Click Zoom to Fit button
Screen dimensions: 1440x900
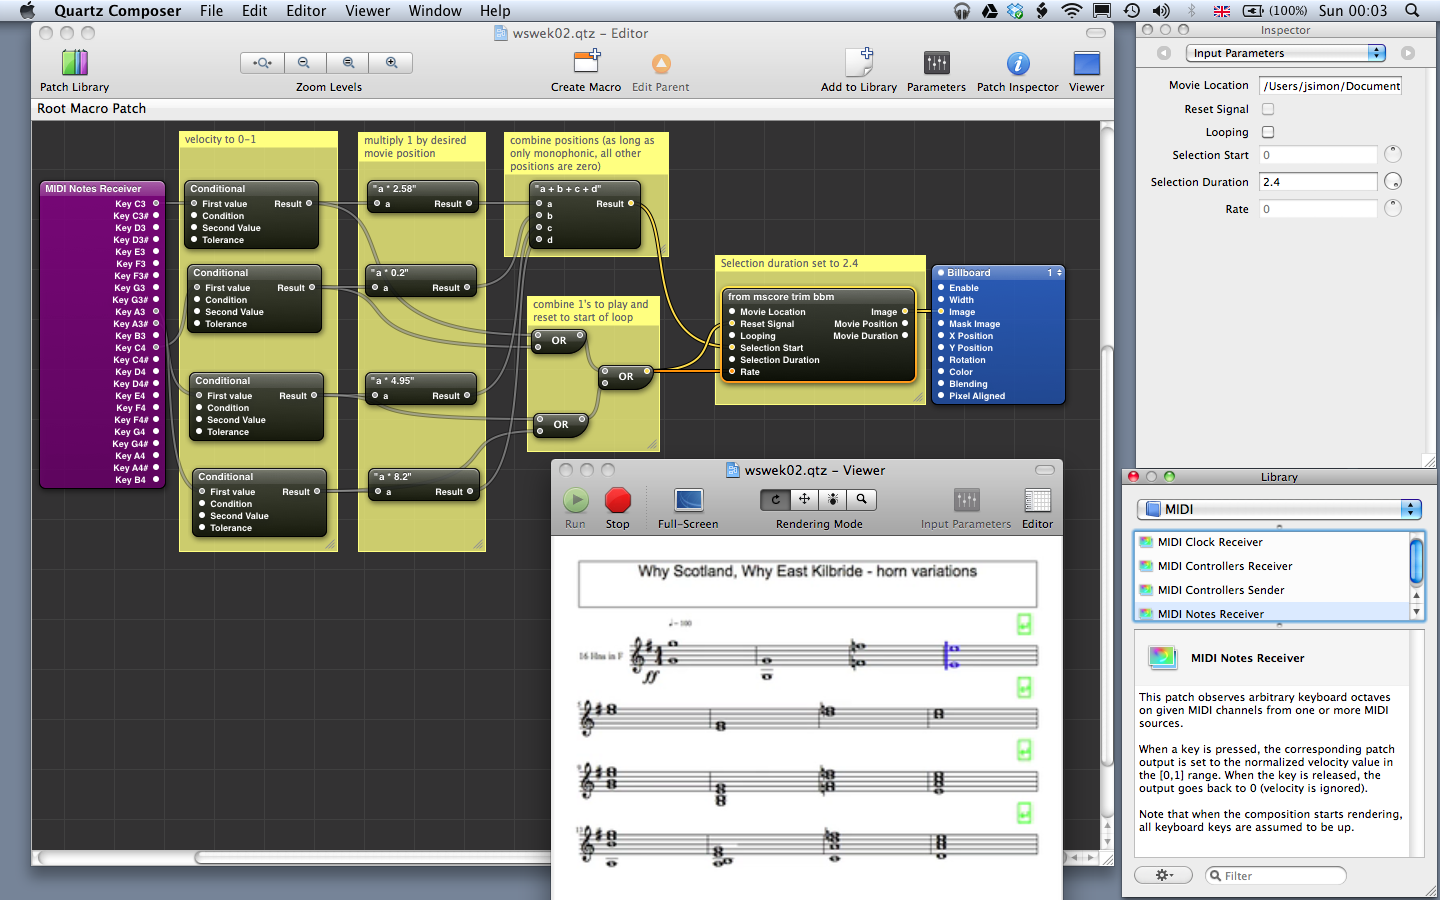coord(262,63)
